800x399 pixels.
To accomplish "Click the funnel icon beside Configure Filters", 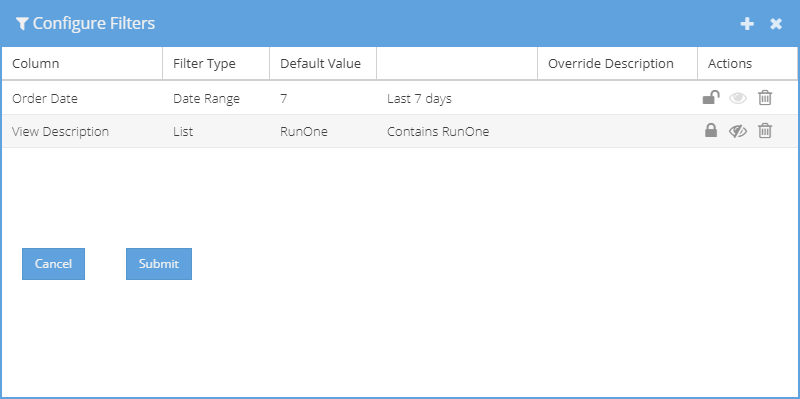I will click(x=21, y=23).
